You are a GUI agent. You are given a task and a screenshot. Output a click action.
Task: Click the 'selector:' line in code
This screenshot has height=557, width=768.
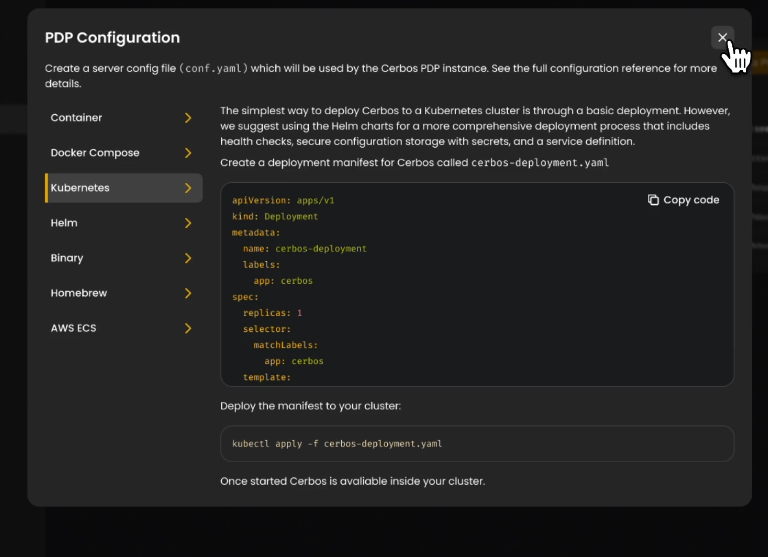click(x=267, y=329)
